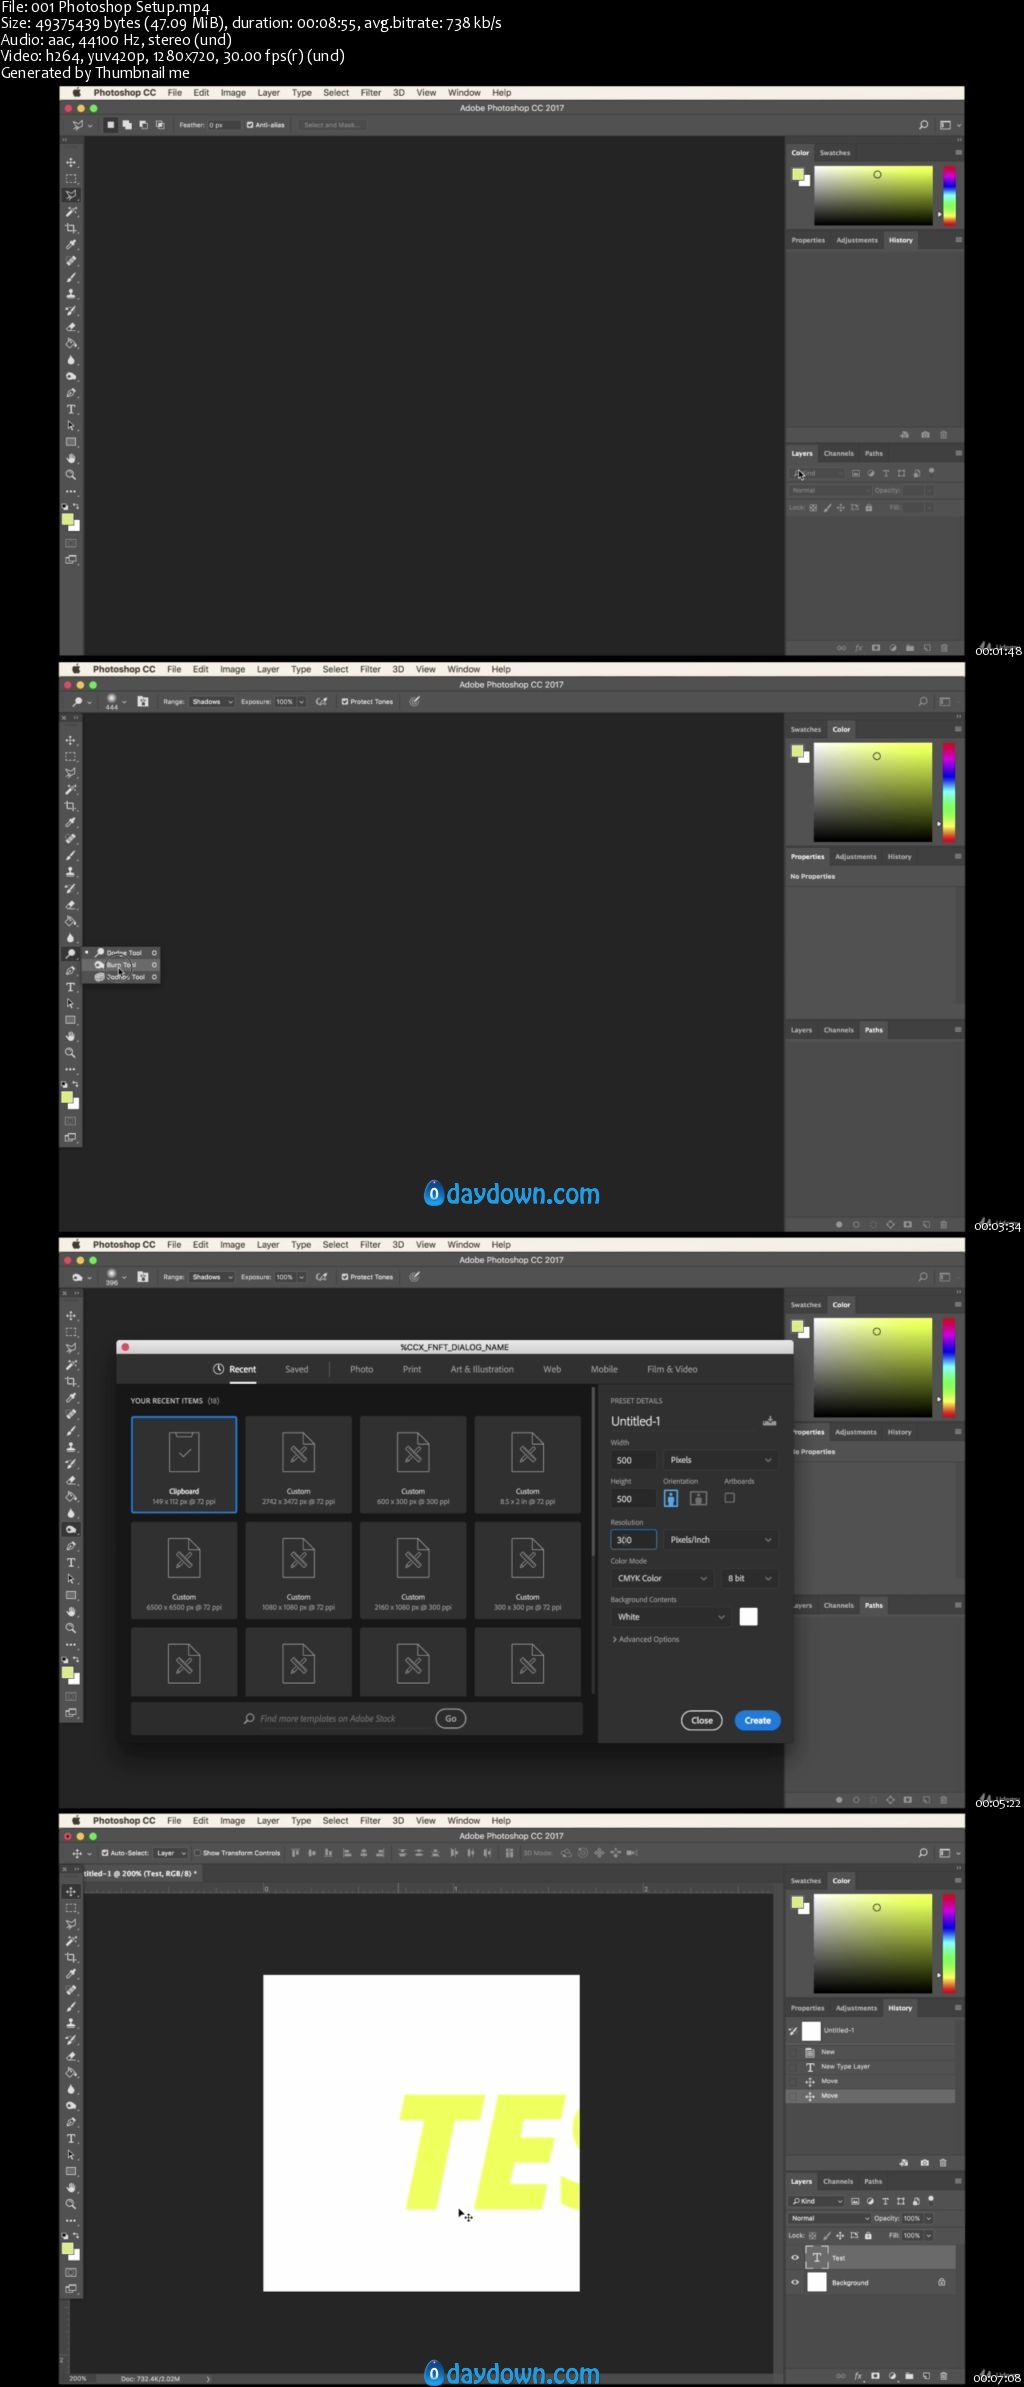1024x2387 pixels.
Task: Toggle Protect Tones behind the New Document dialog
Action: pyautogui.click(x=345, y=1277)
